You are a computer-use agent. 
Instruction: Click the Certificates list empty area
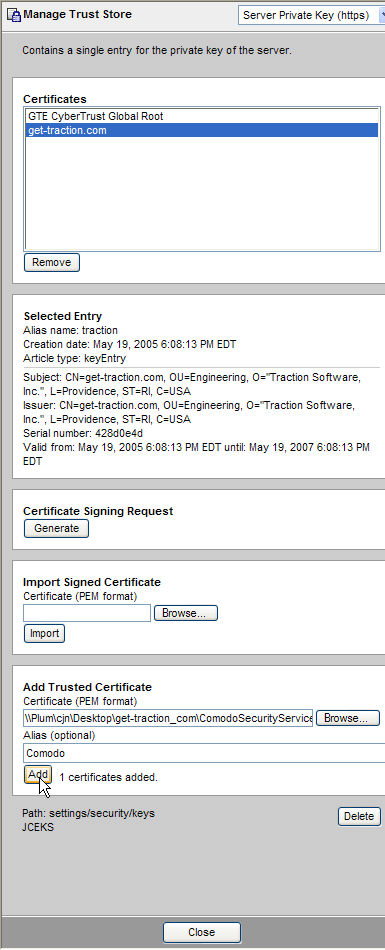pyautogui.click(x=202, y=194)
